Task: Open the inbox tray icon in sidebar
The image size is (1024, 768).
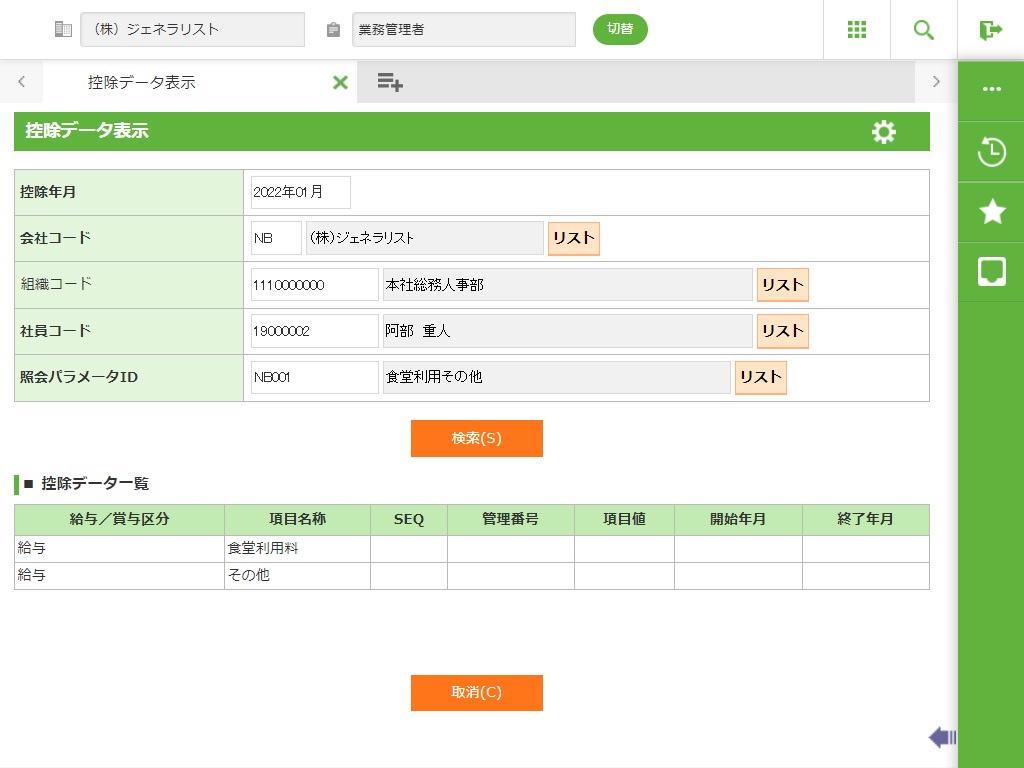Action: point(991,271)
